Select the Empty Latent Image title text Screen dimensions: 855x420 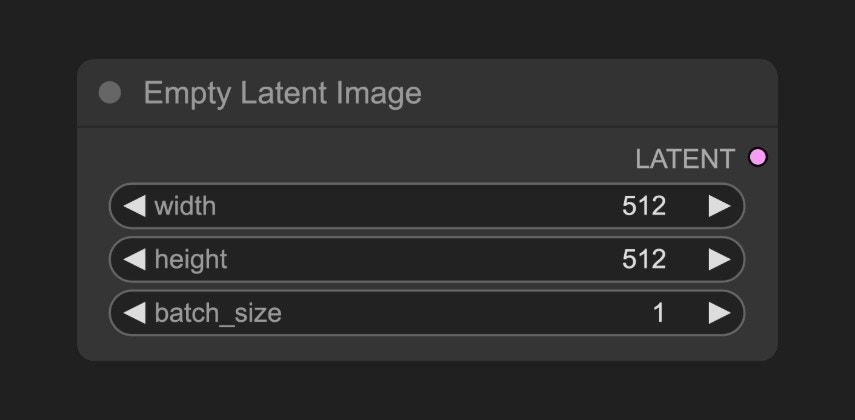coord(282,93)
